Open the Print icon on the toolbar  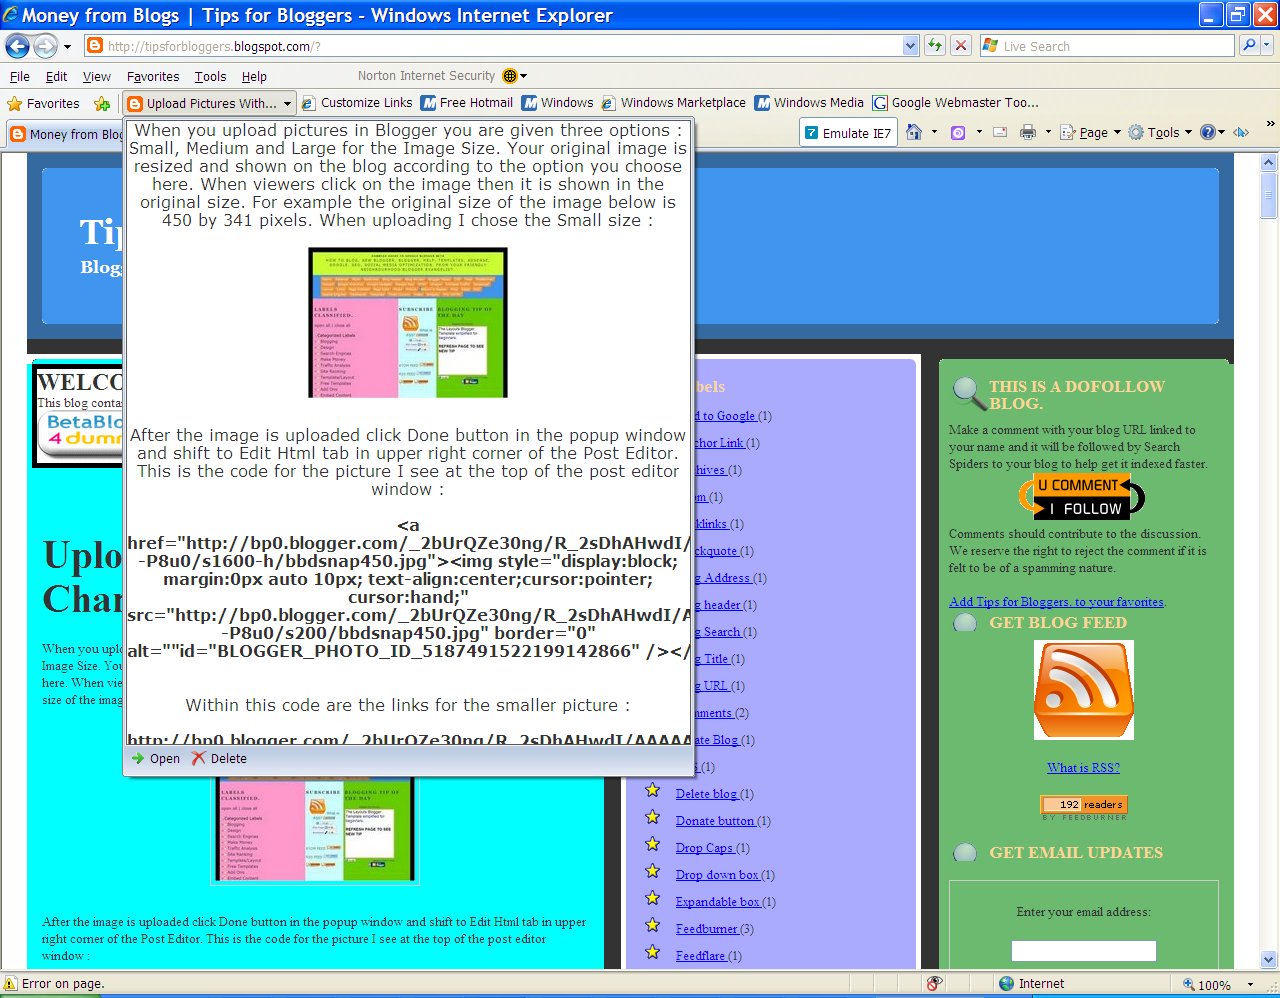point(1026,131)
